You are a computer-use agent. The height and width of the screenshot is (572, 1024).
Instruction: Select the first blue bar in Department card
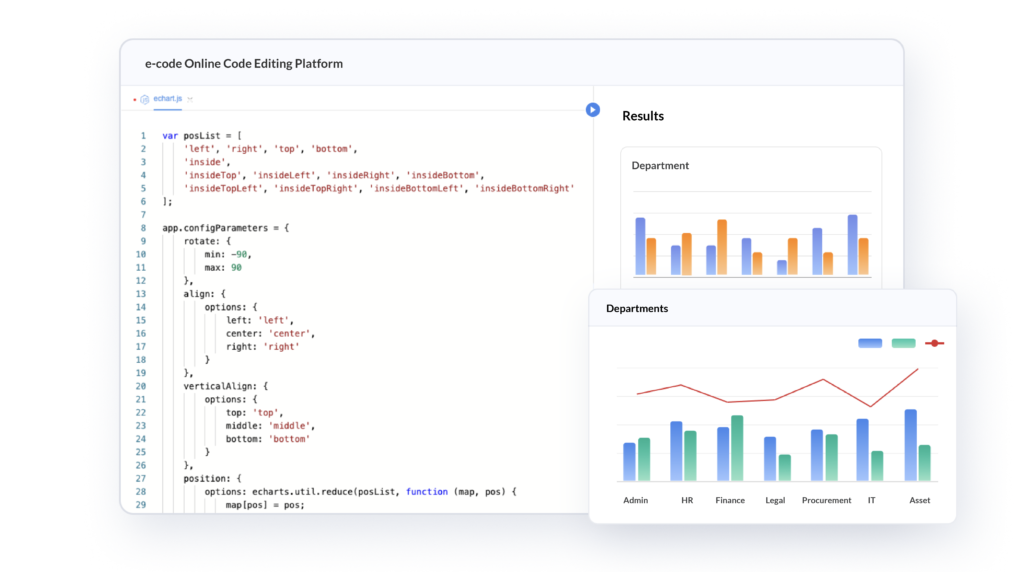(x=640, y=246)
